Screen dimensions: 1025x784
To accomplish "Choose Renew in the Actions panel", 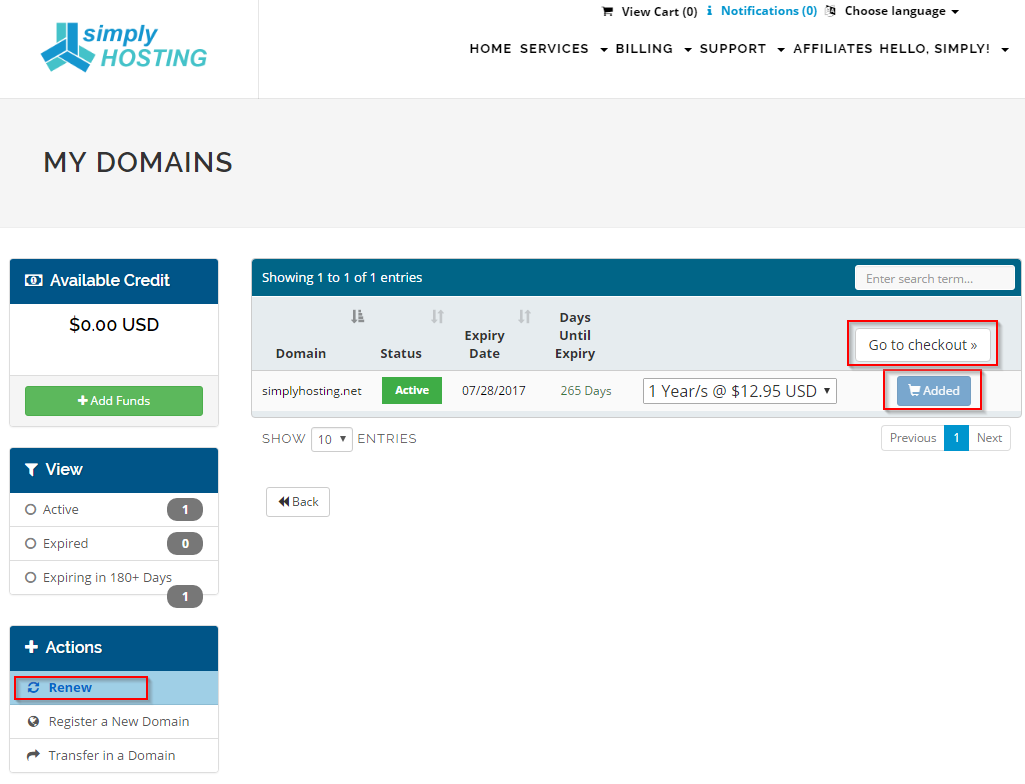I will point(114,688).
